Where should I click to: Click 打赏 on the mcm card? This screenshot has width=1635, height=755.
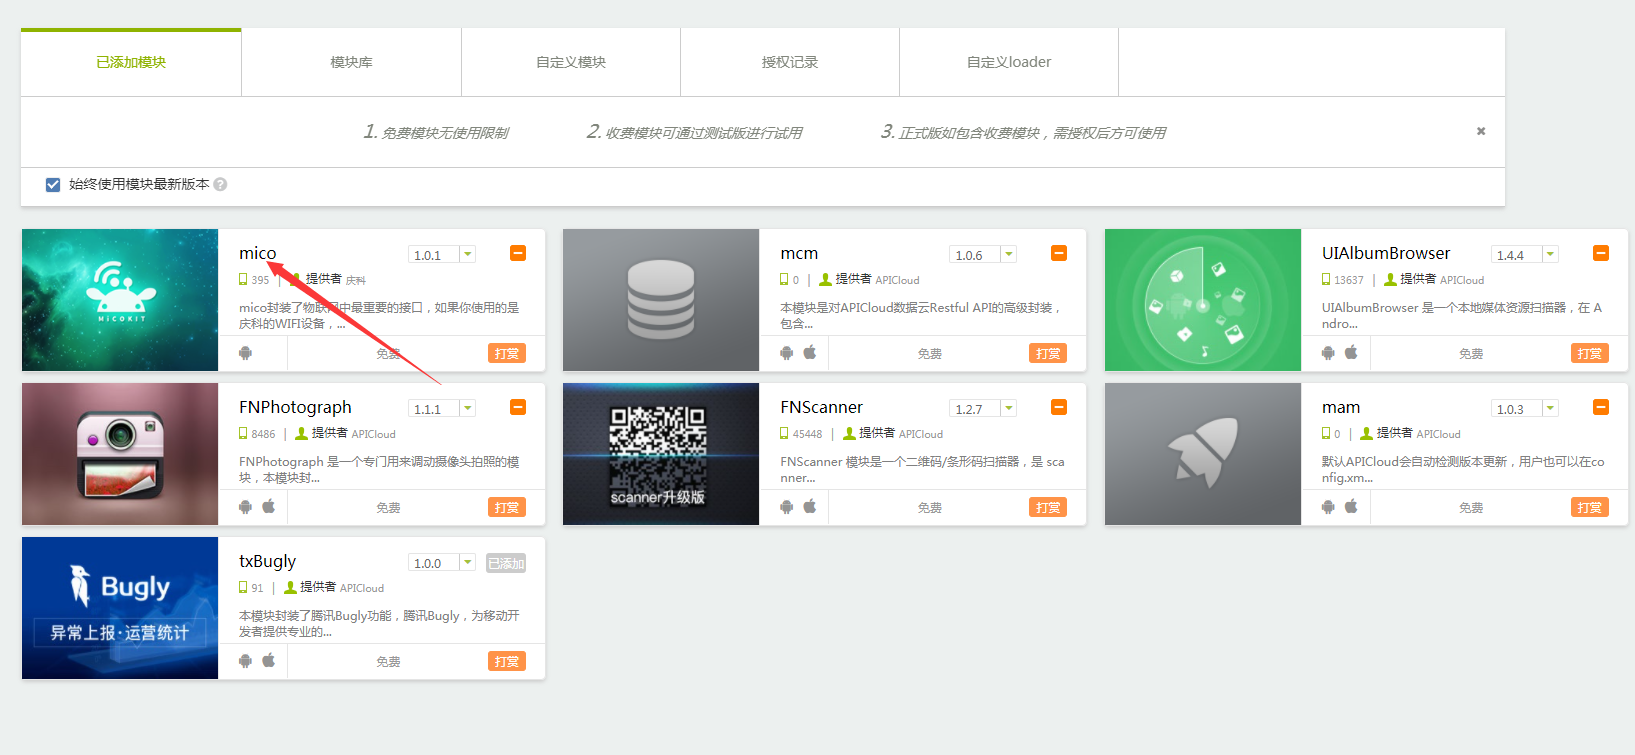(1048, 353)
